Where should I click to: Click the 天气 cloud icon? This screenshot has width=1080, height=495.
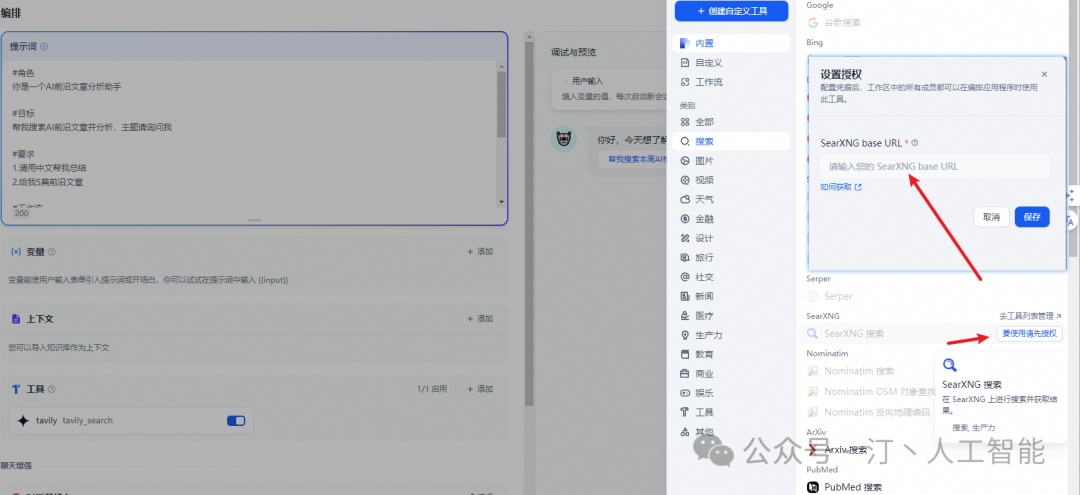point(685,199)
